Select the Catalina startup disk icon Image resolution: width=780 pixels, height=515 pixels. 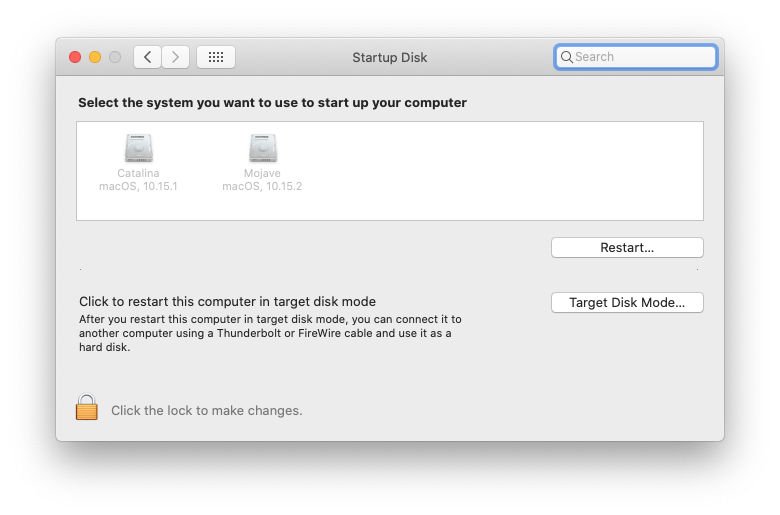[139, 148]
